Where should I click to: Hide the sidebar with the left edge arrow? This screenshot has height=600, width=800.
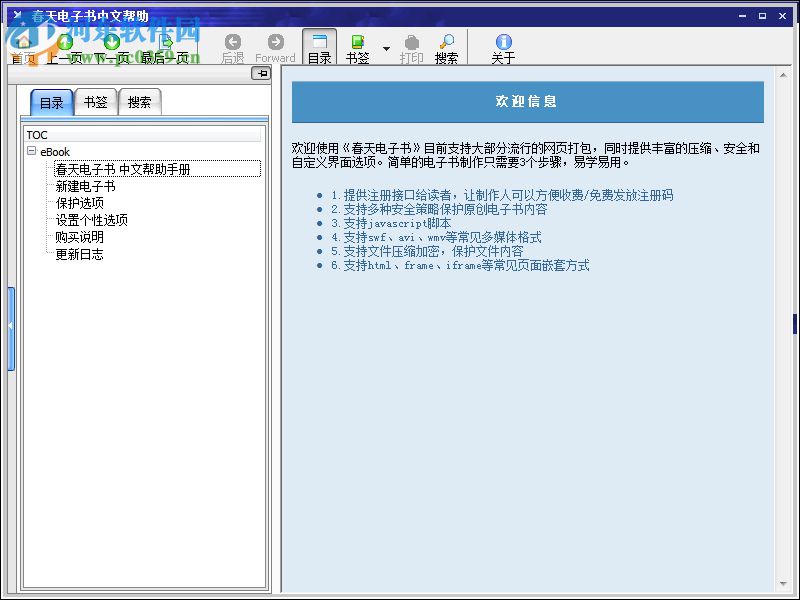(x=8, y=325)
